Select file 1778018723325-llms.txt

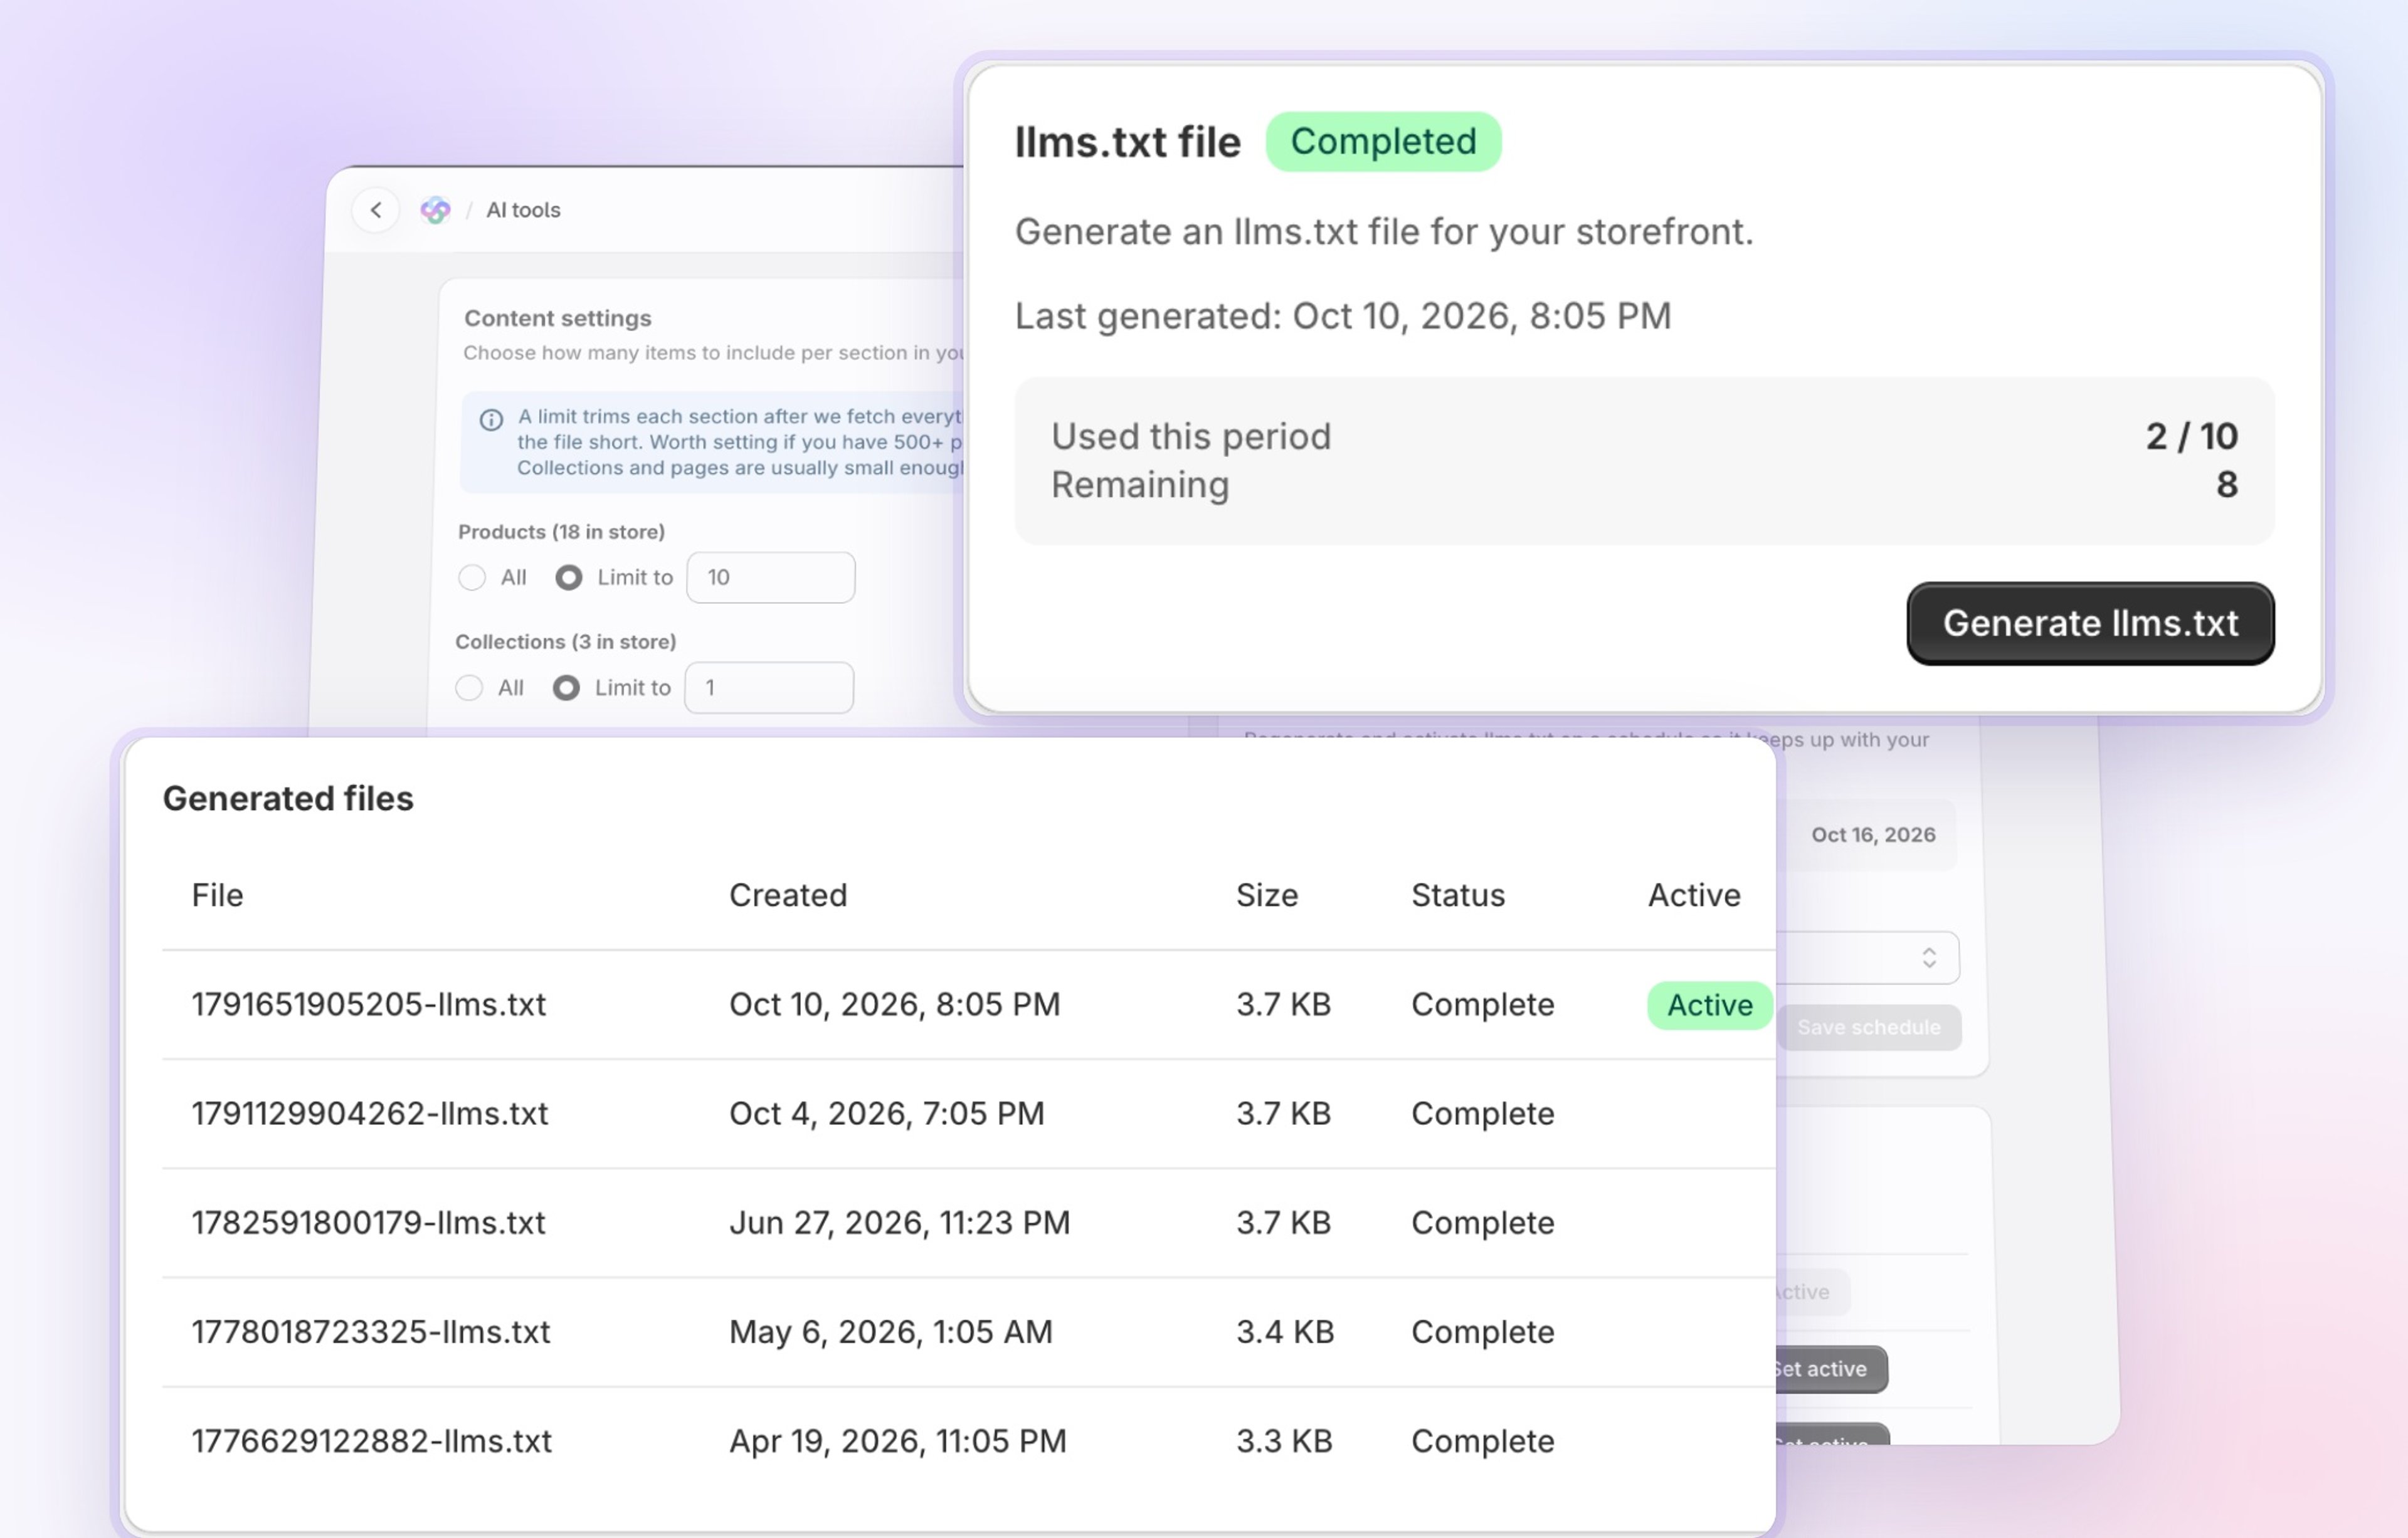[371, 1331]
